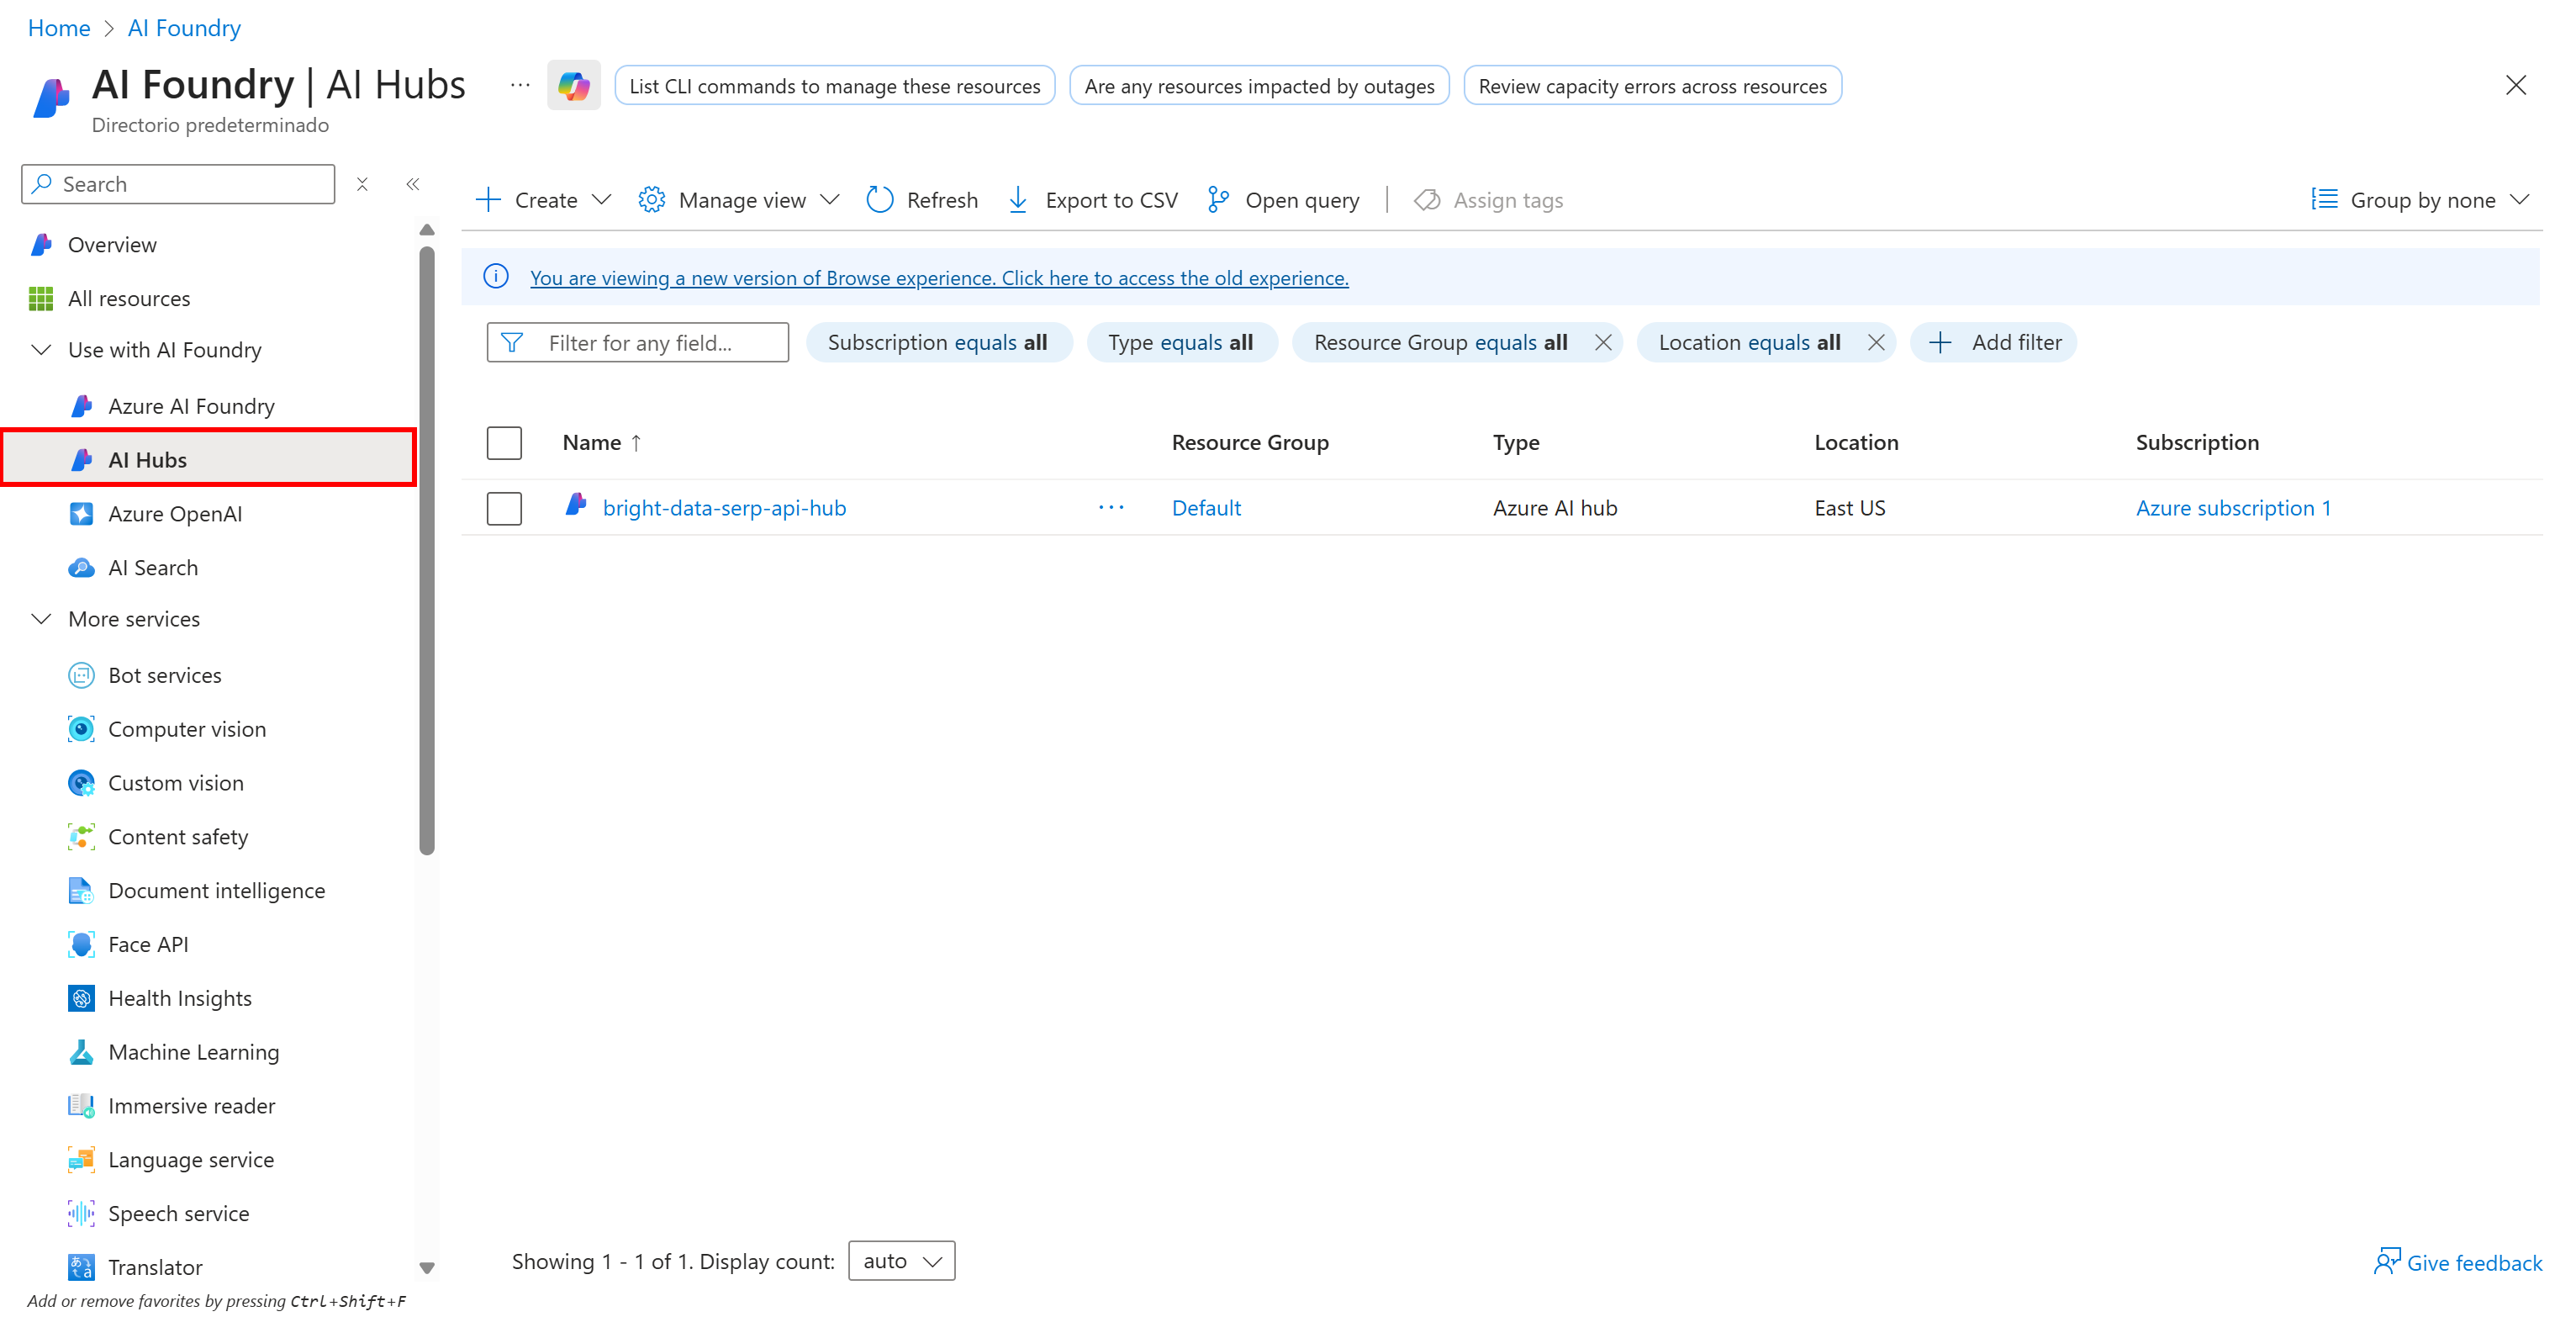Click the Refresh icon in toolbar
Viewport: 2576px width, 1317px height.
coord(879,200)
